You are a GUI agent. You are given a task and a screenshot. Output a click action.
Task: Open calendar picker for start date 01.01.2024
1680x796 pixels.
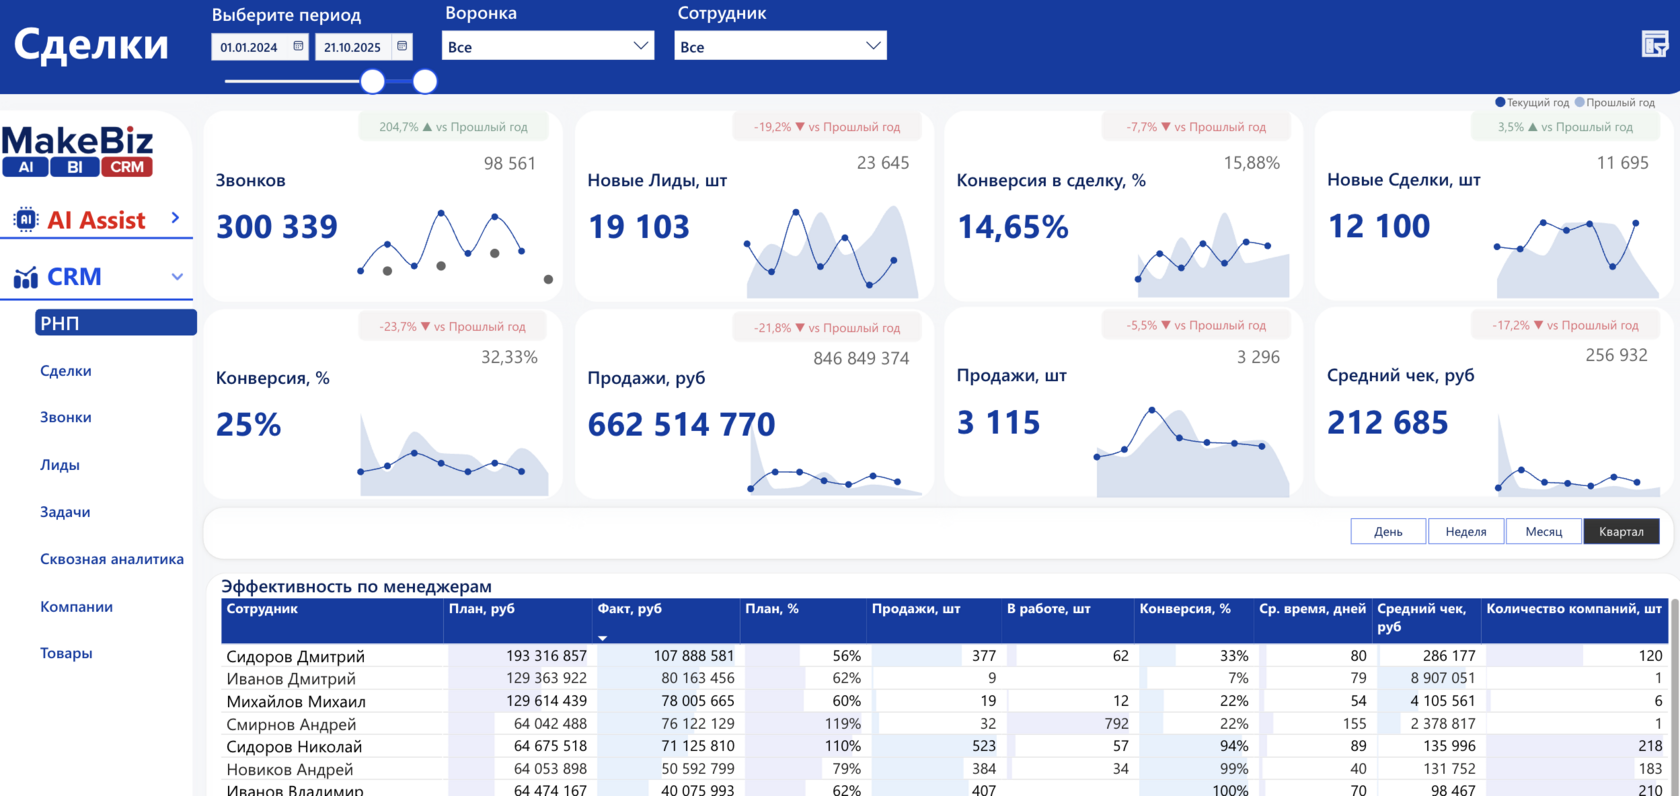coord(298,46)
